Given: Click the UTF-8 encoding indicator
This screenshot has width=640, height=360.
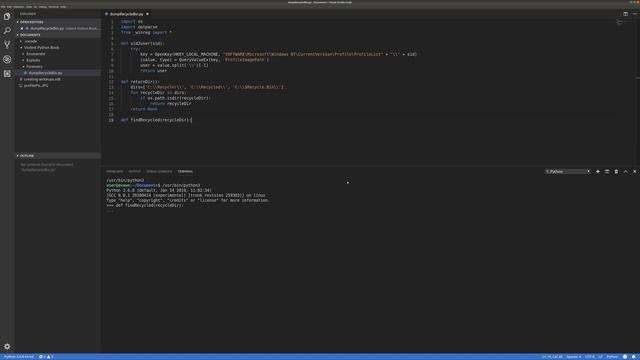Looking at the screenshot, I should click(x=590, y=357).
